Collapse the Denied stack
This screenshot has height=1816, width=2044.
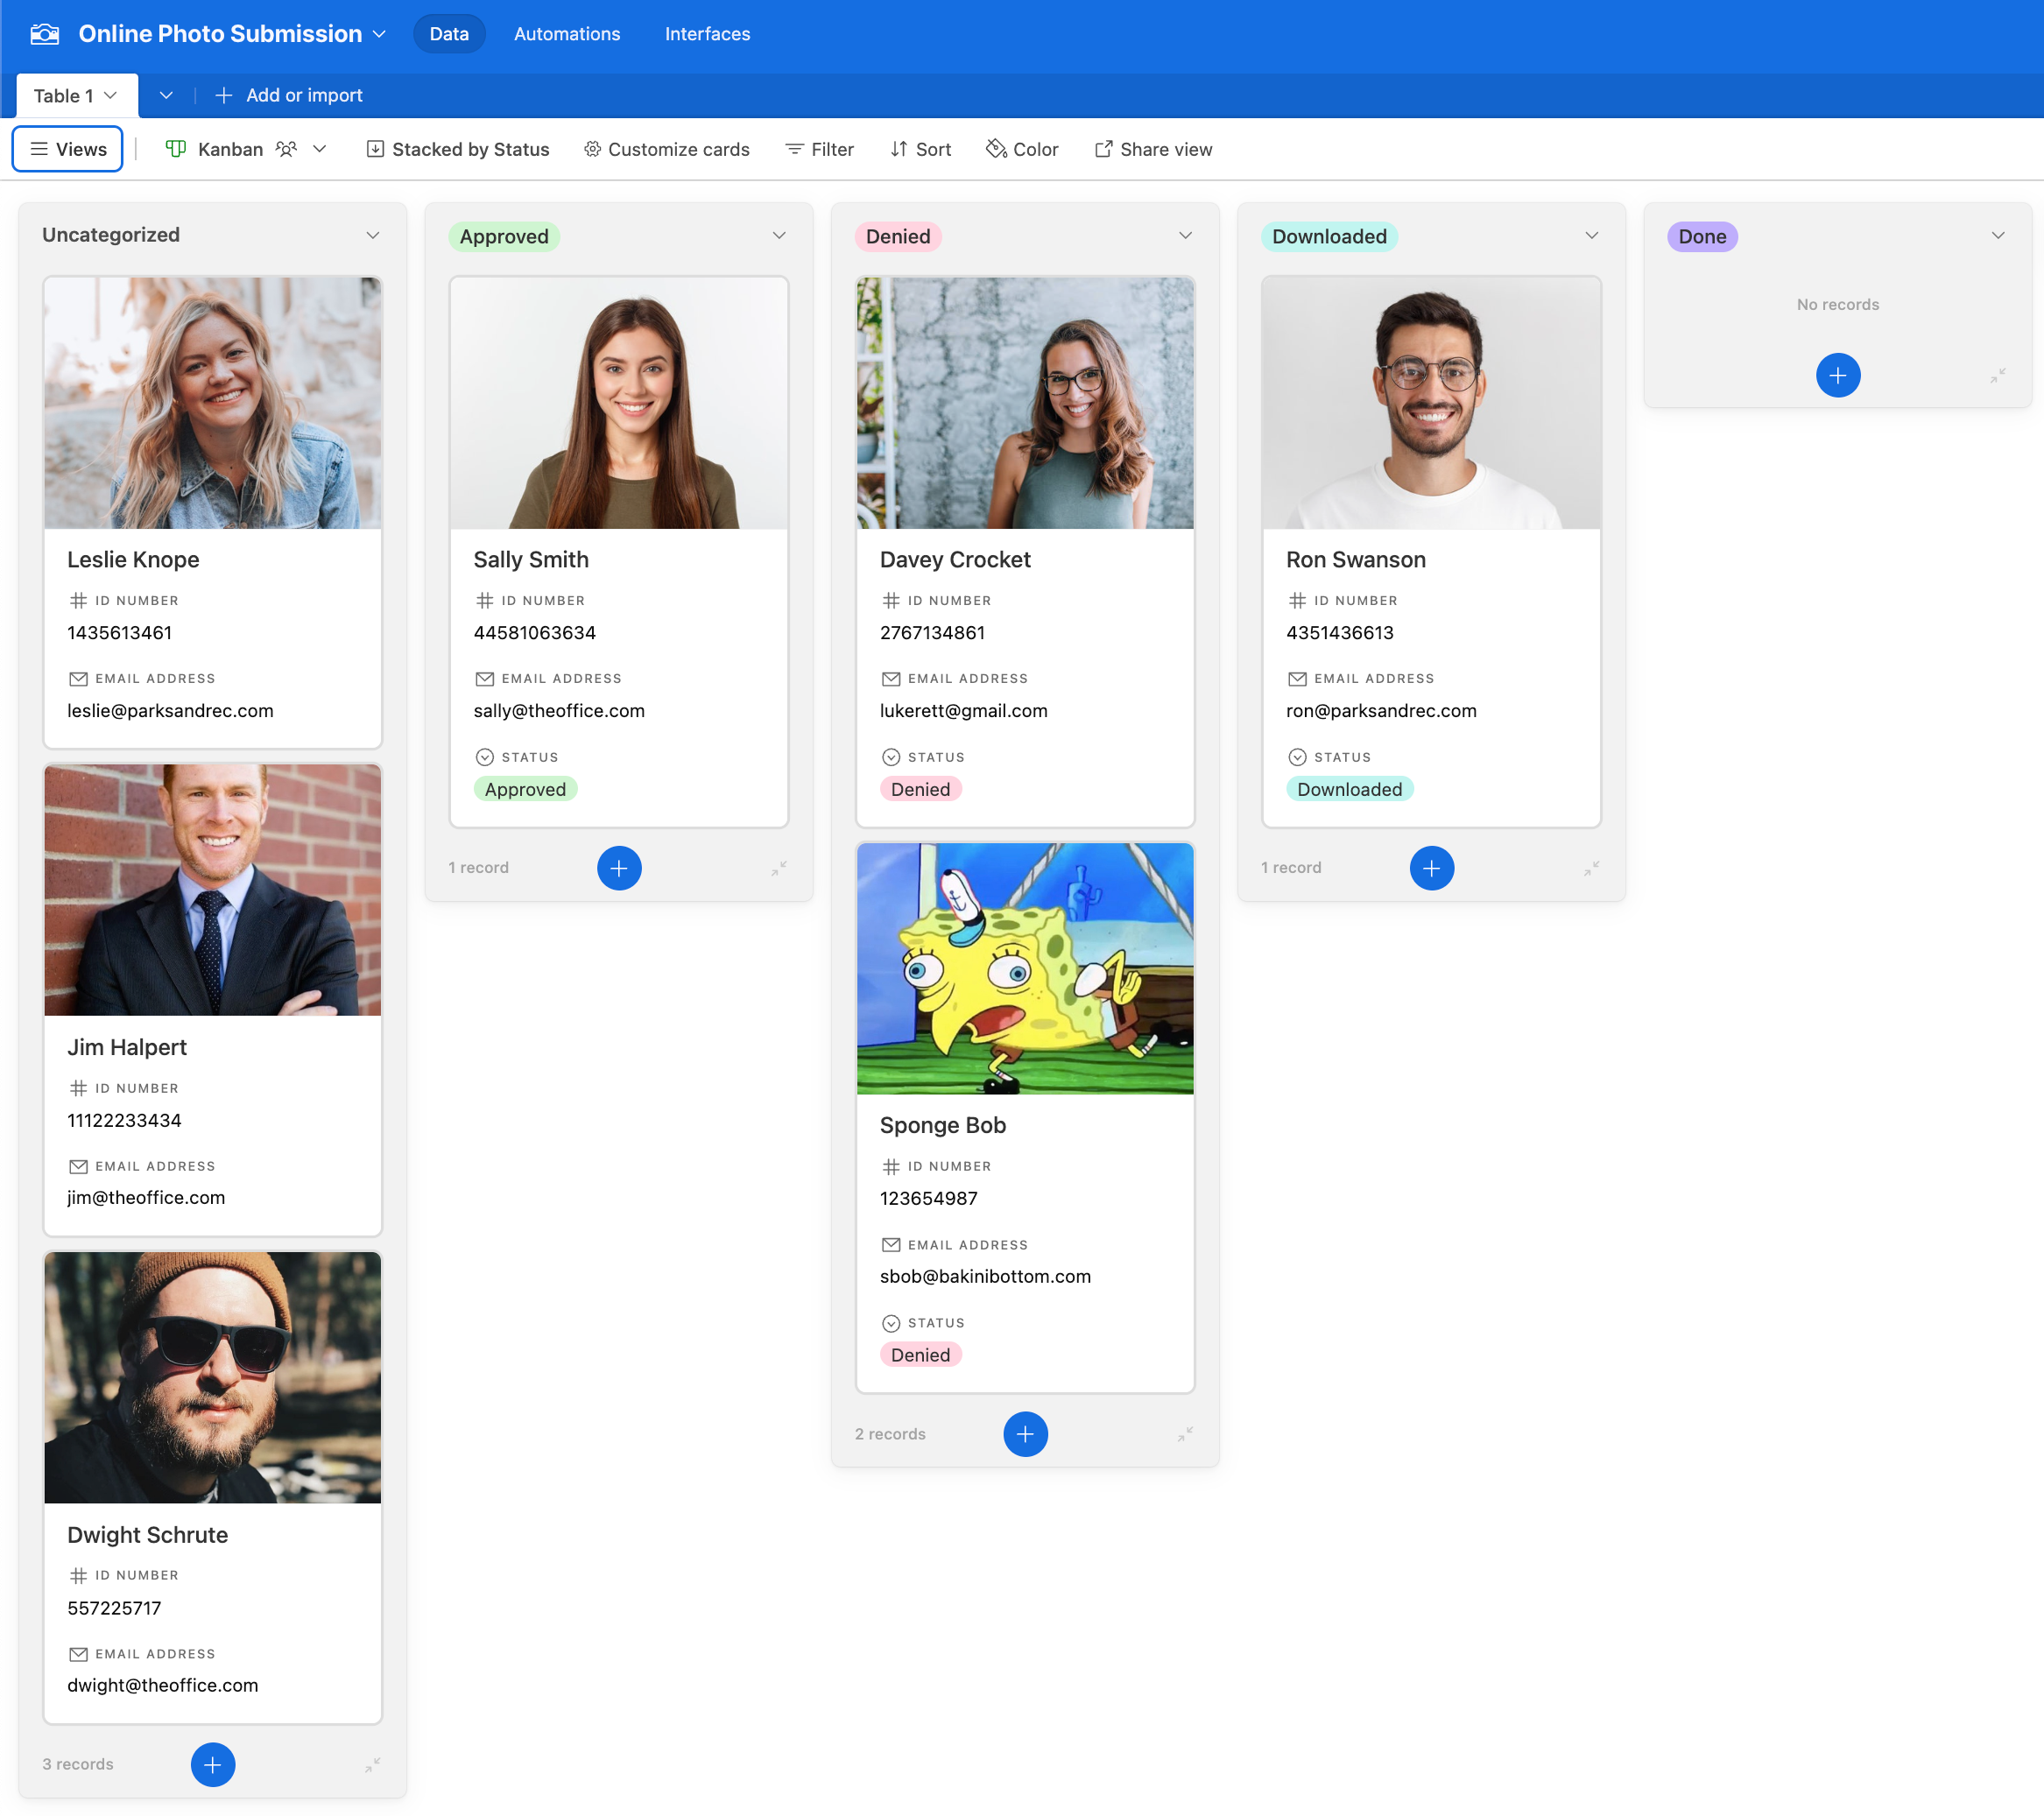[1185, 1434]
